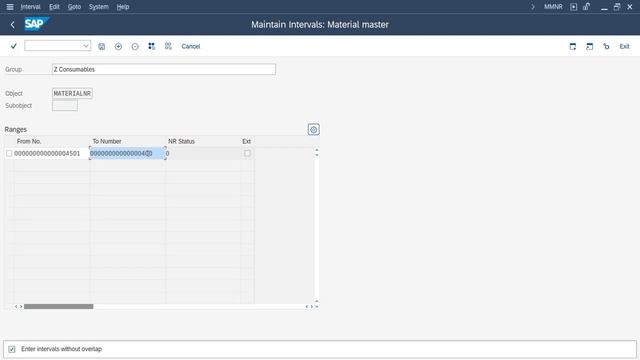Viewport: 640px width, 360px height.
Task: Open the Goto menu
Action: pyautogui.click(x=74, y=7)
